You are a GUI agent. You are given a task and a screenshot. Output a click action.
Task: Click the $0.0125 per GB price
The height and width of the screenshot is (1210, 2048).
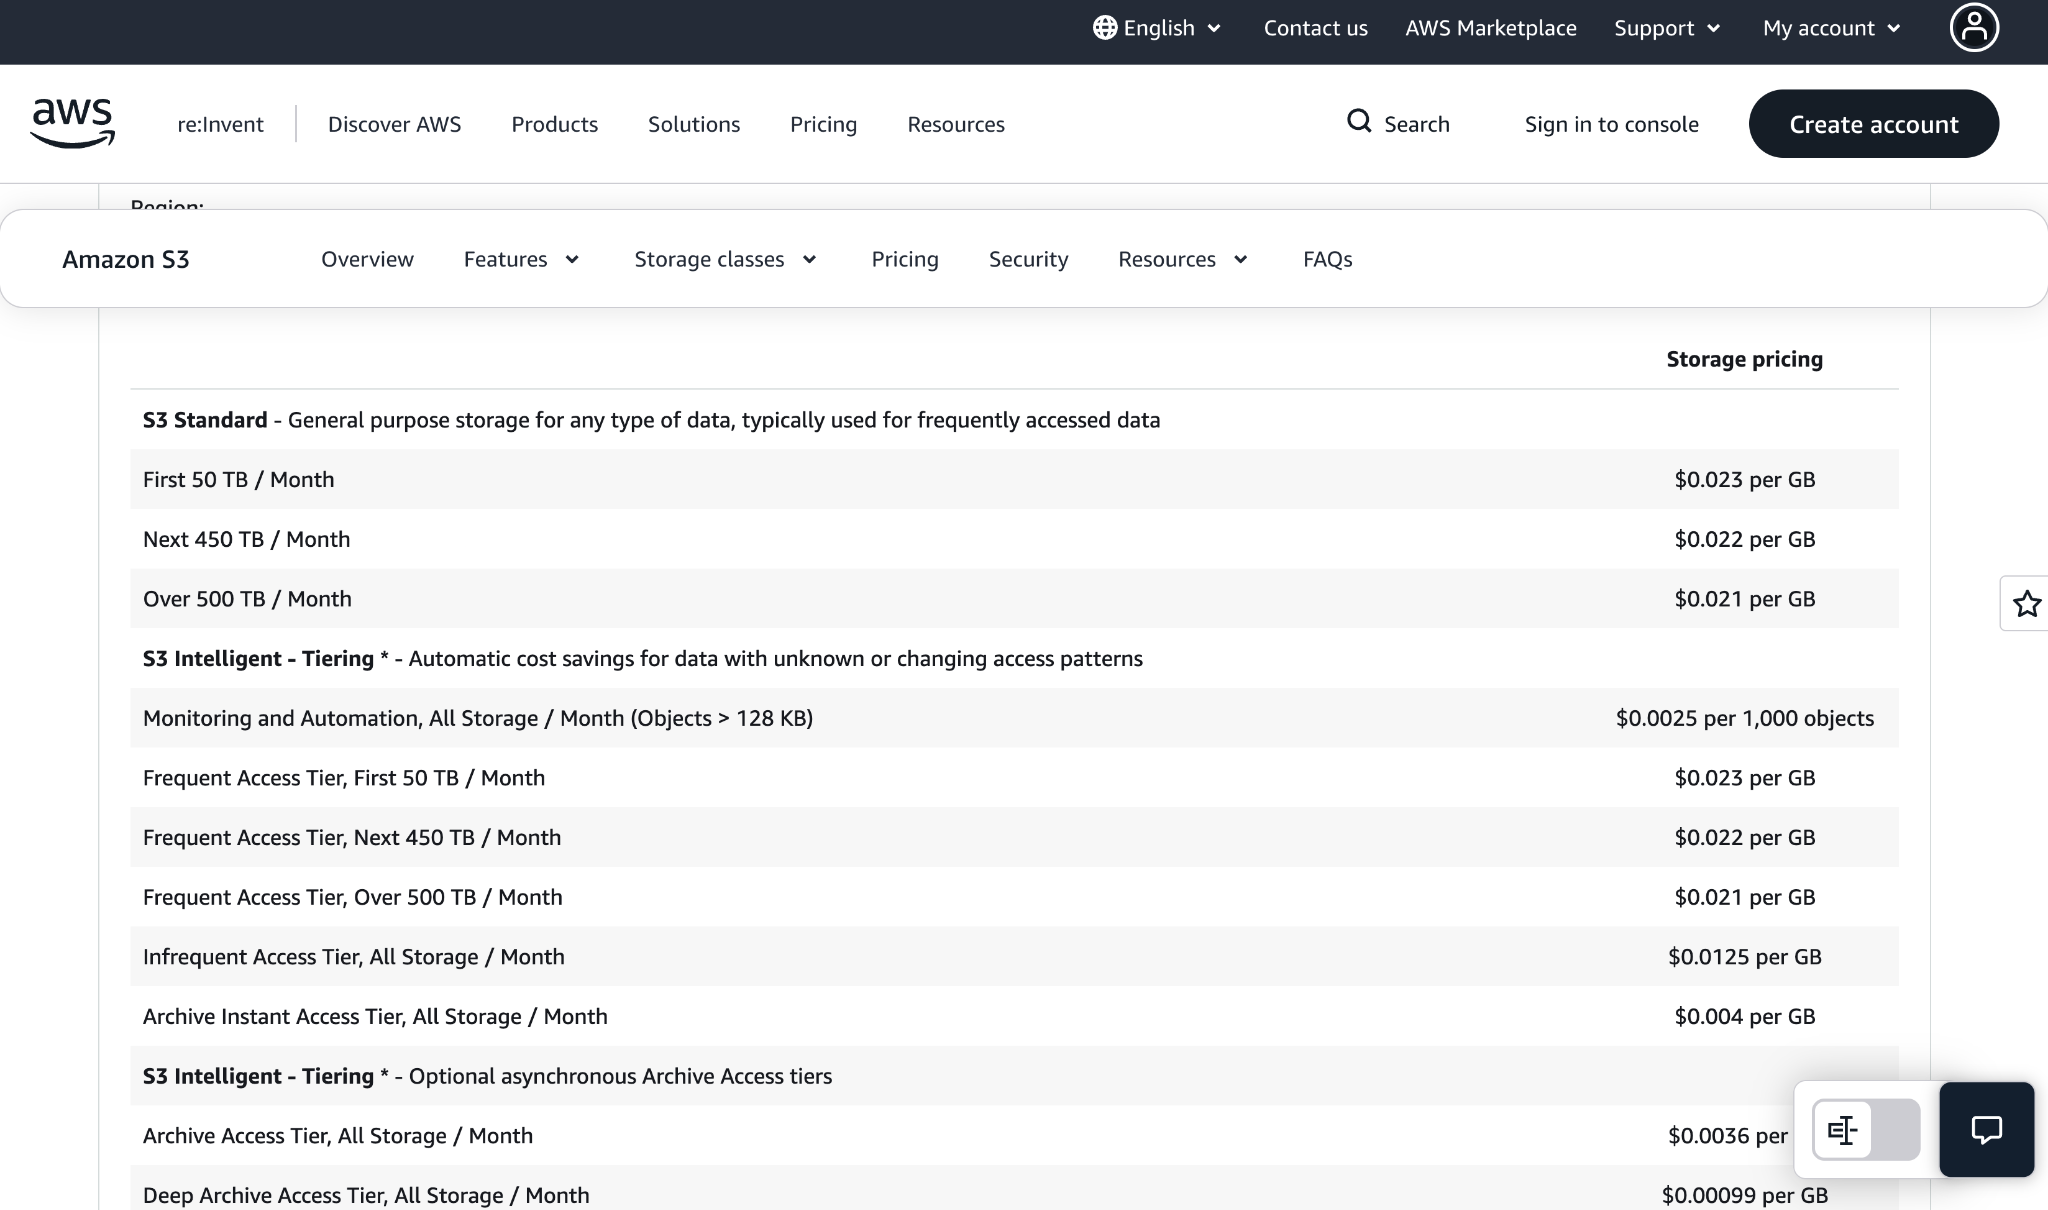tap(1744, 957)
